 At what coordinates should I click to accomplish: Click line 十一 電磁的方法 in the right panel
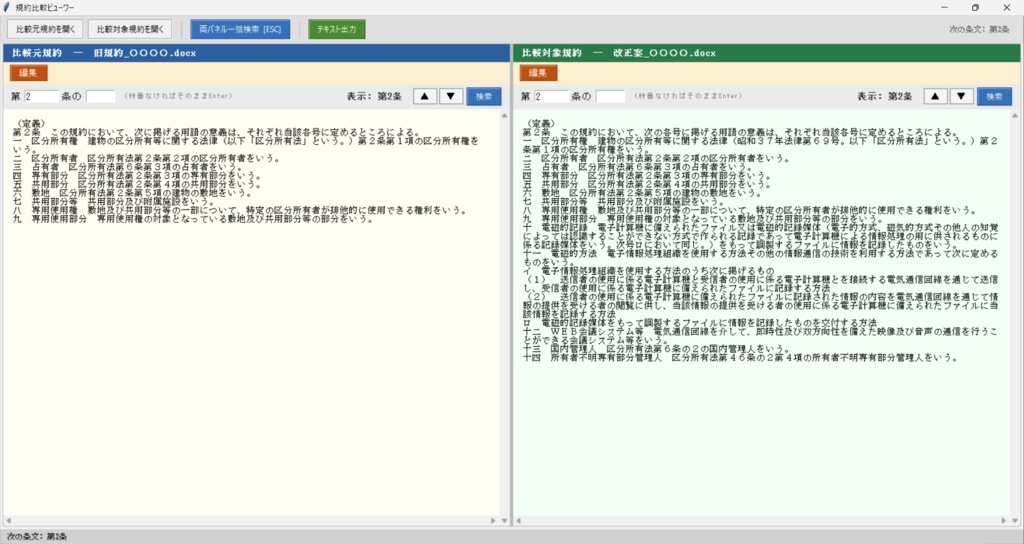pos(760,257)
